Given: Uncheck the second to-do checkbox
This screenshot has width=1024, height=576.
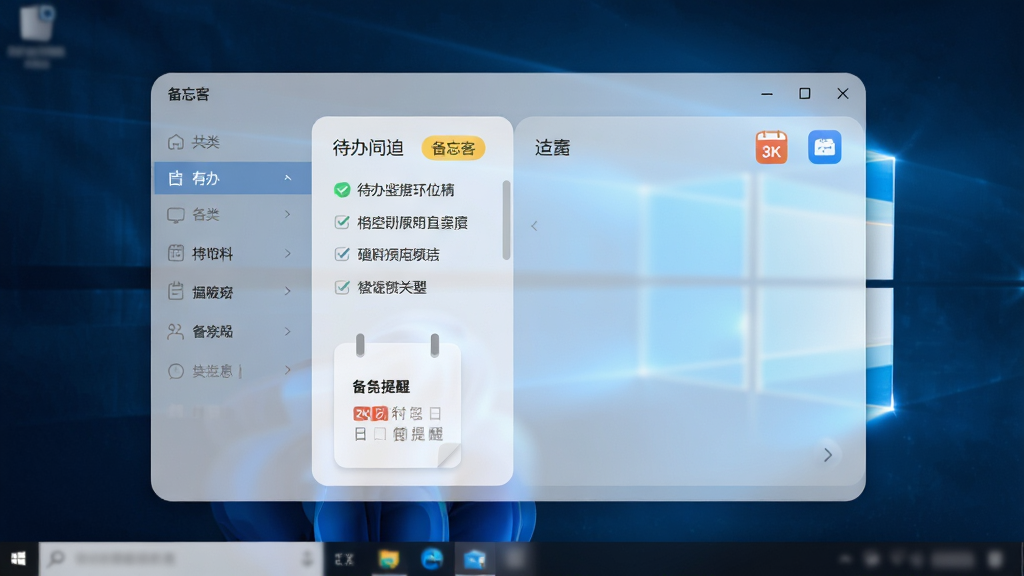Looking at the screenshot, I should (x=342, y=222).
